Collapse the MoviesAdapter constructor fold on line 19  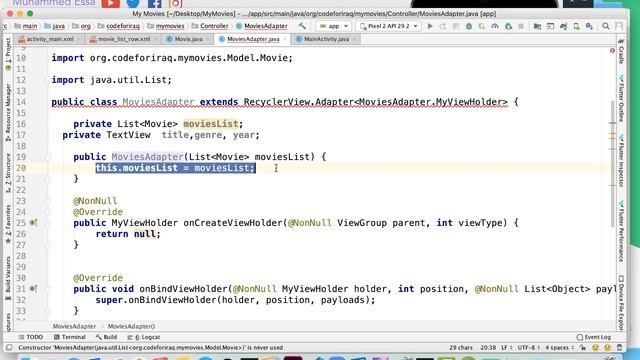(x=48, y=157)
